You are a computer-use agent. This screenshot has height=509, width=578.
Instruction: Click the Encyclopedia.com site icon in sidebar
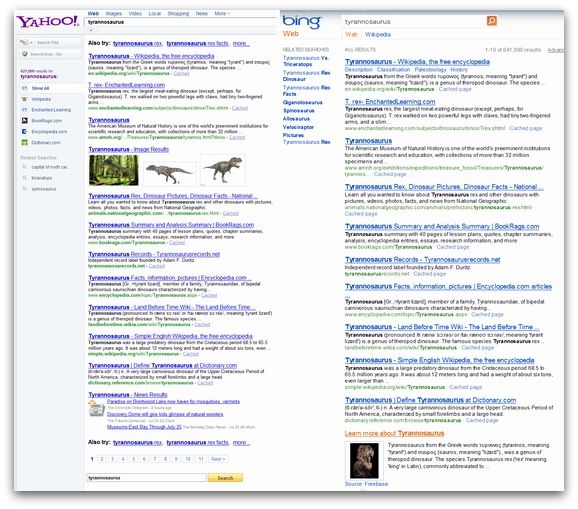(25, 132)
